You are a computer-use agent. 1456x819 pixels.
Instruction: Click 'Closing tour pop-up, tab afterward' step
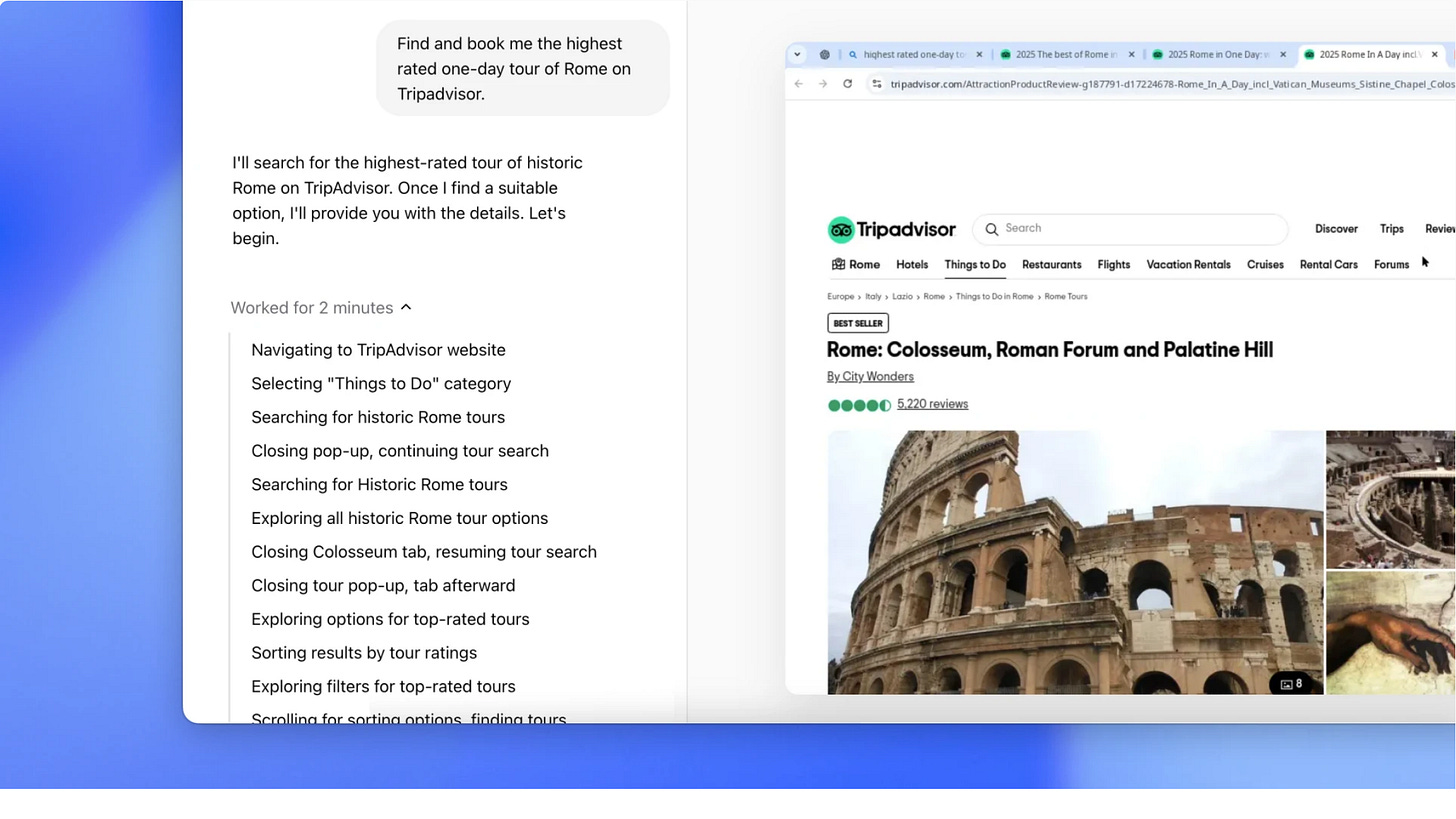383,586
